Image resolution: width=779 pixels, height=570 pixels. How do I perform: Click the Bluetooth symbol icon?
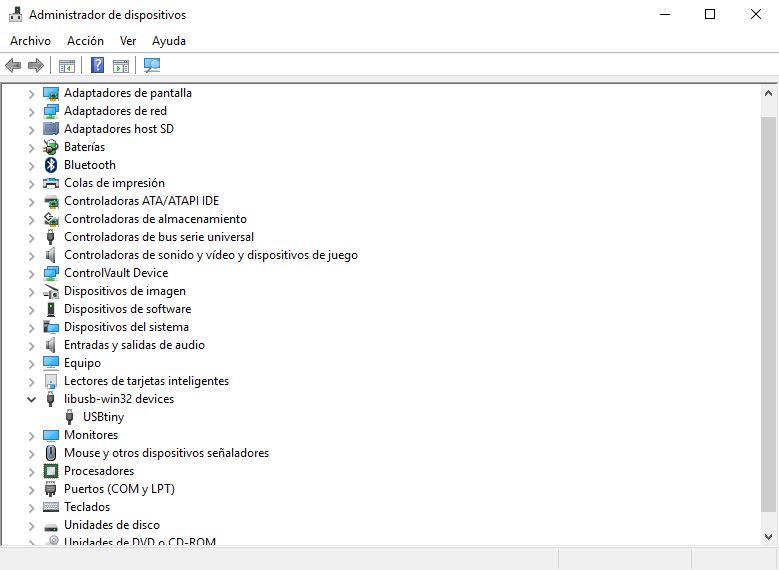coord(51,164)
